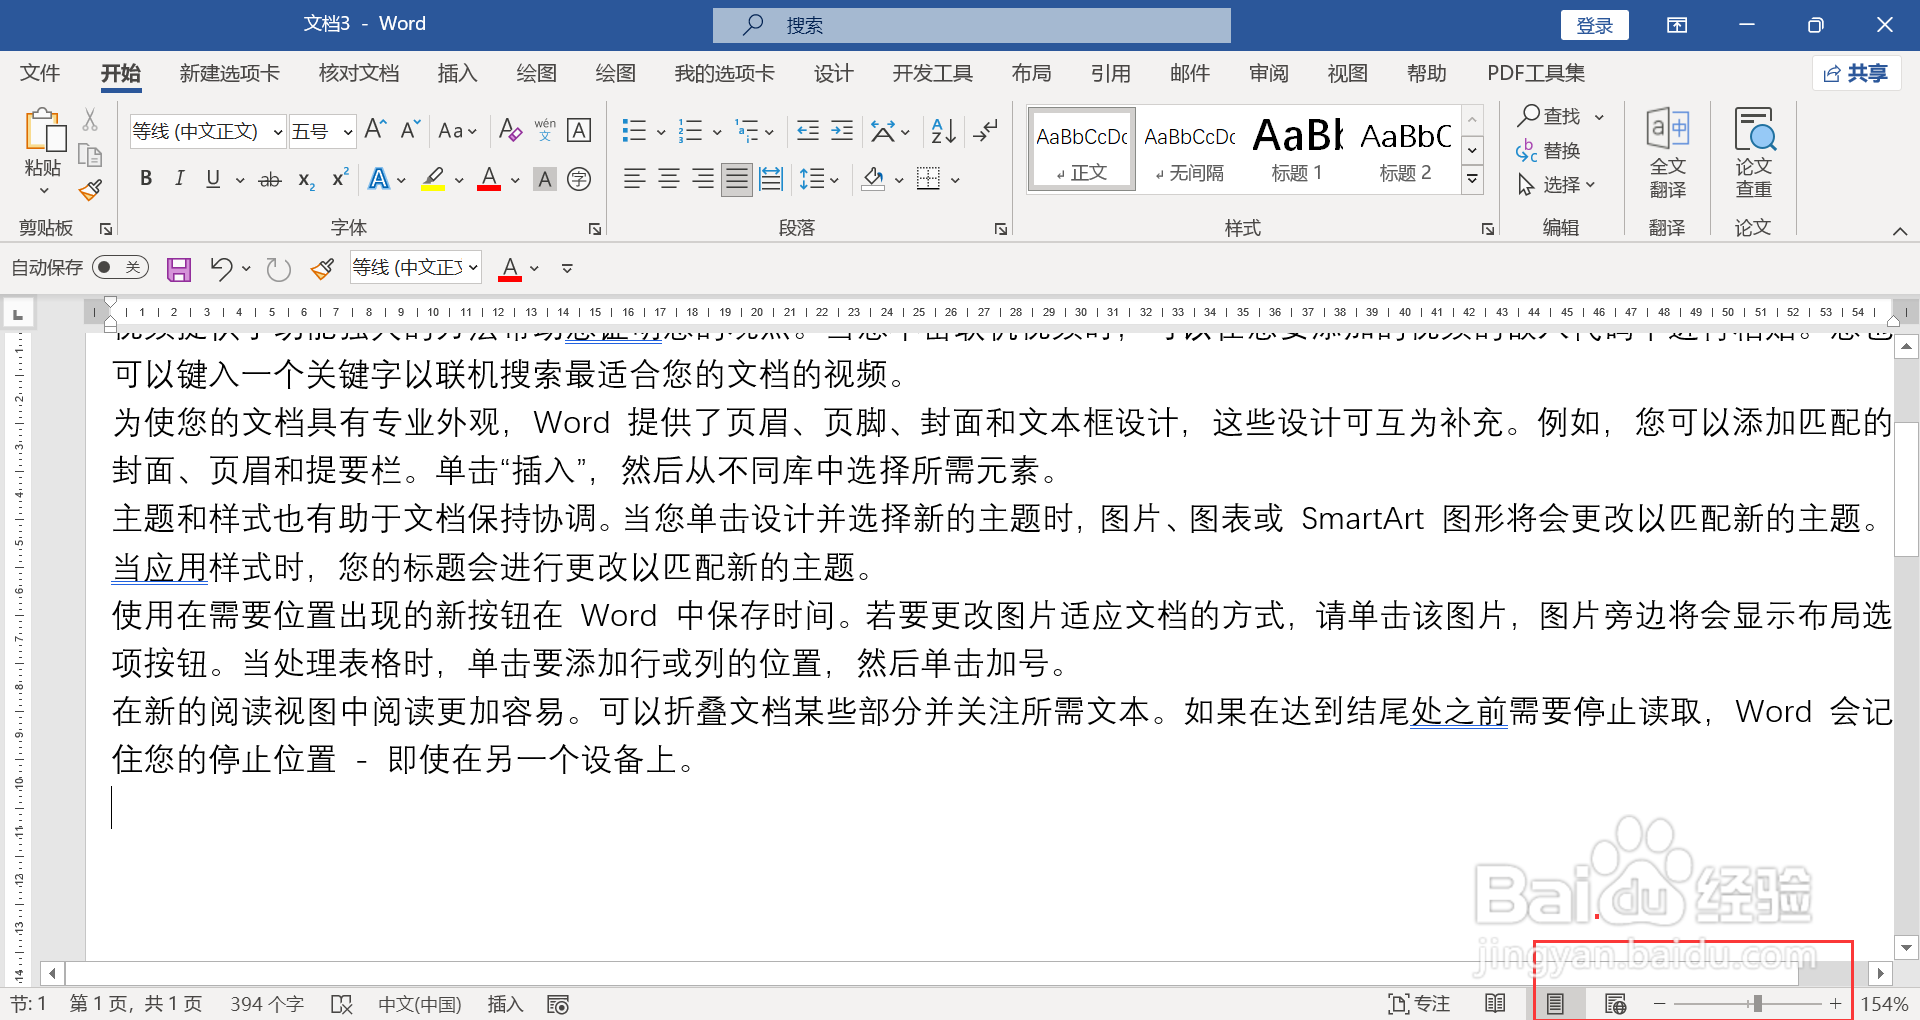This screenshot has height=1020, width=1920.
Task: Open the font size dropdown
Action: pos(347,132)
